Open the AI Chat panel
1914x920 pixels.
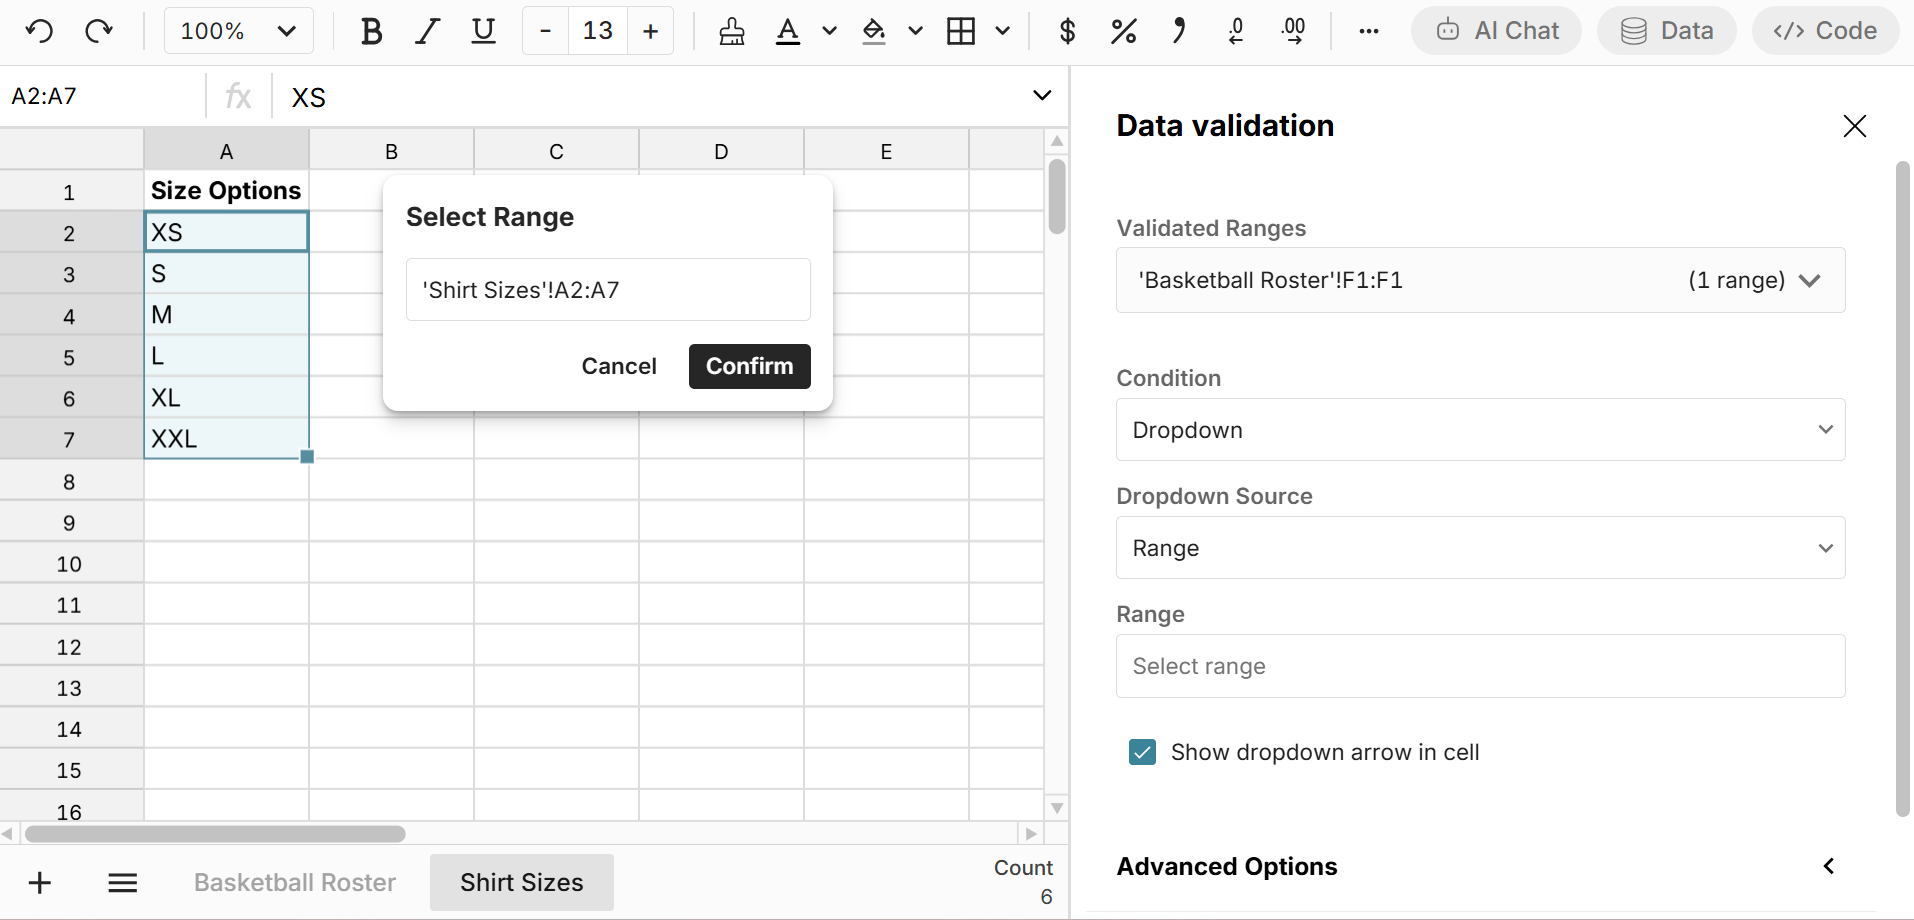point(1495,31)
